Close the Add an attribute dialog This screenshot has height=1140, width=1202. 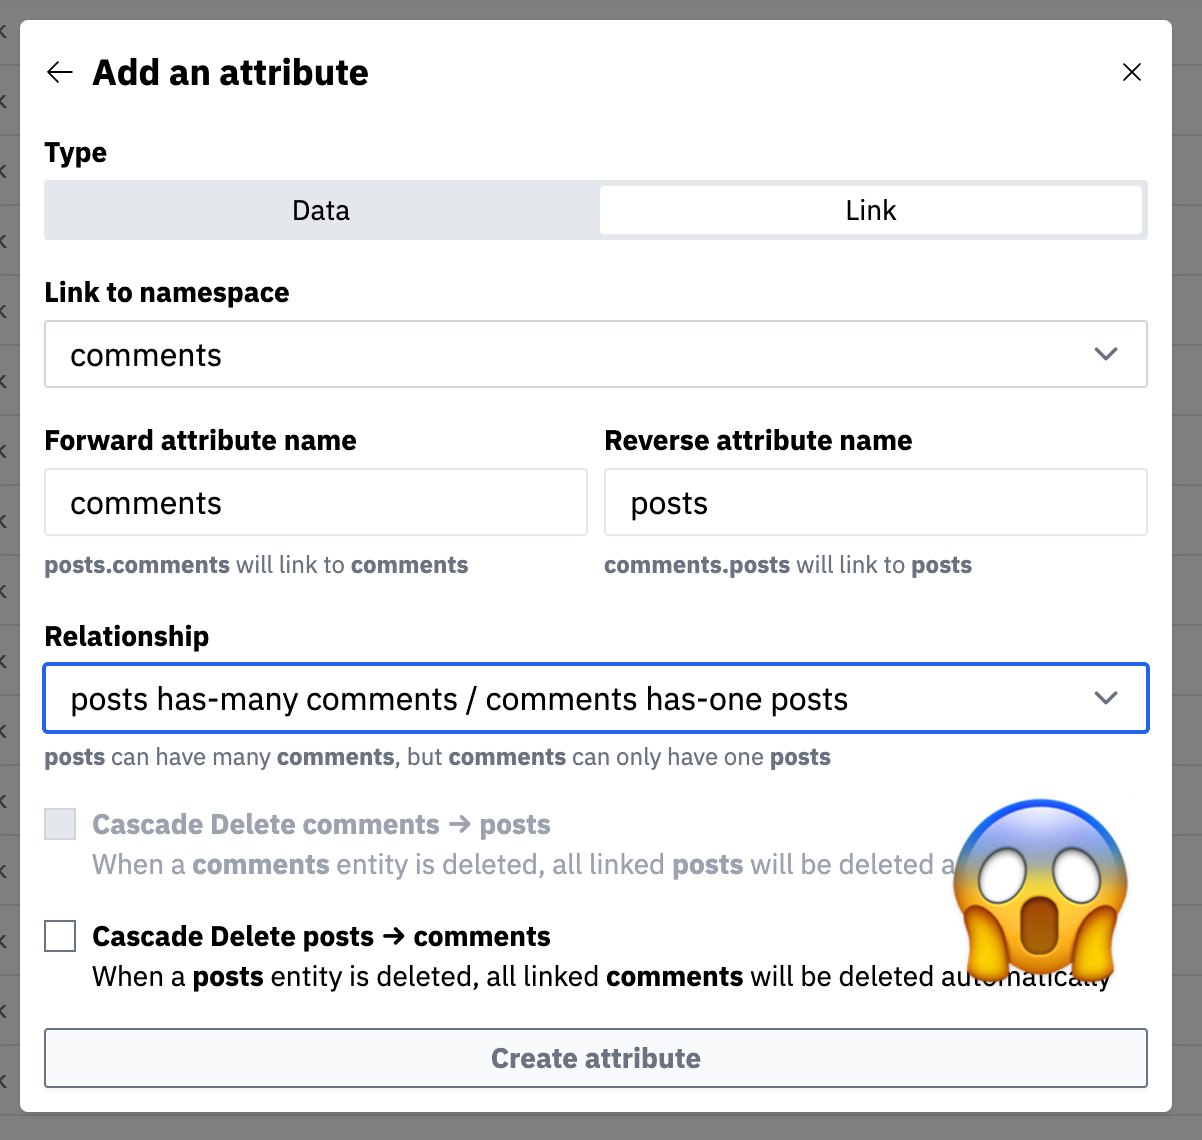click(x=1131, y=72)
